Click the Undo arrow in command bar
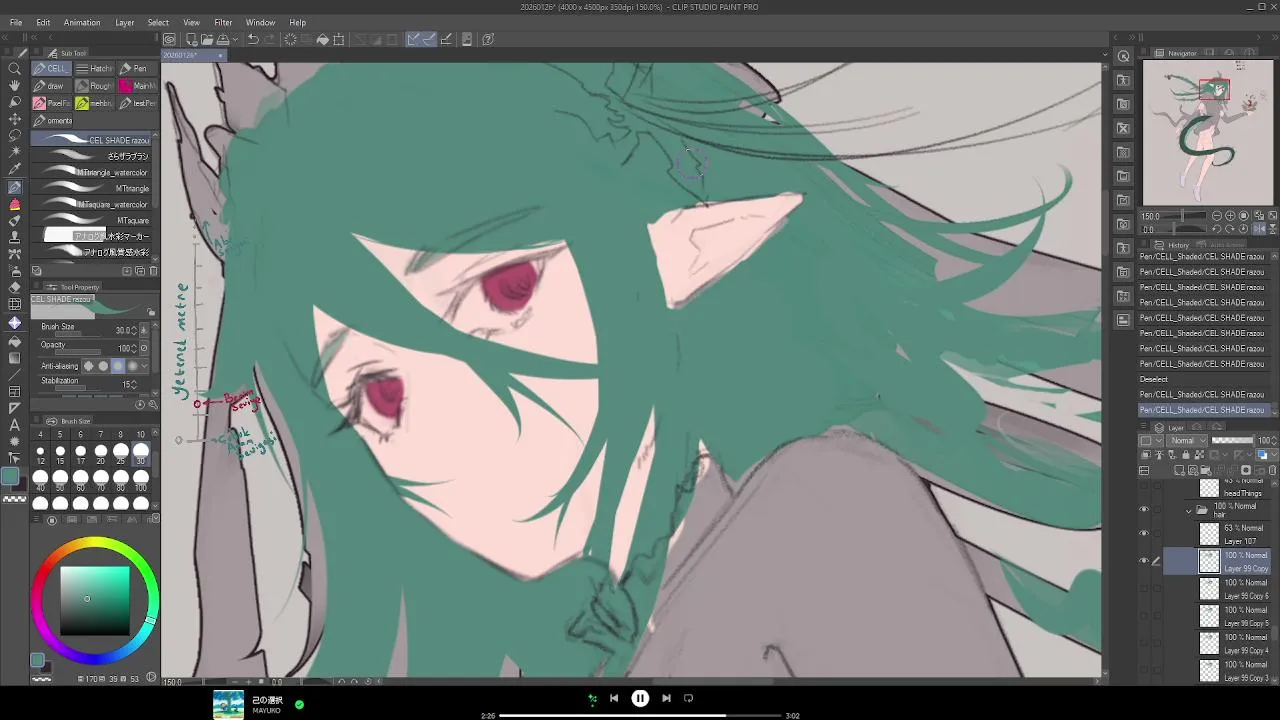The width and height of the screenshot is (1280, 720). tap(253, 40)
